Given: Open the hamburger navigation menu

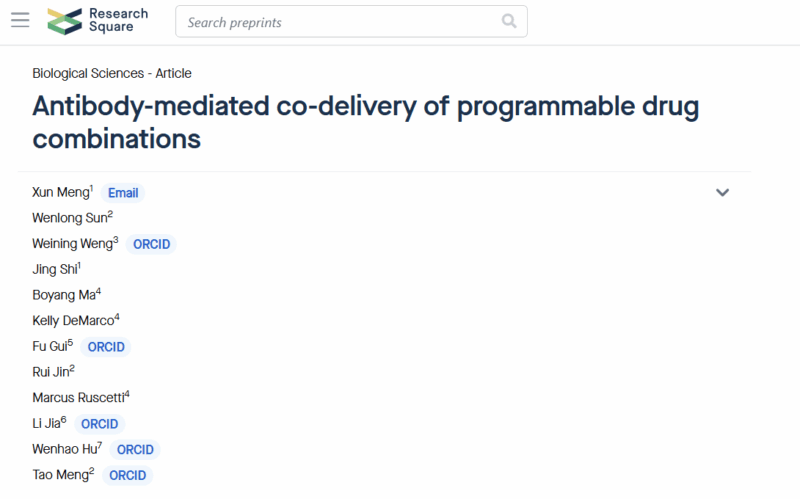Looking at the screenshot, I should (20, 21).
